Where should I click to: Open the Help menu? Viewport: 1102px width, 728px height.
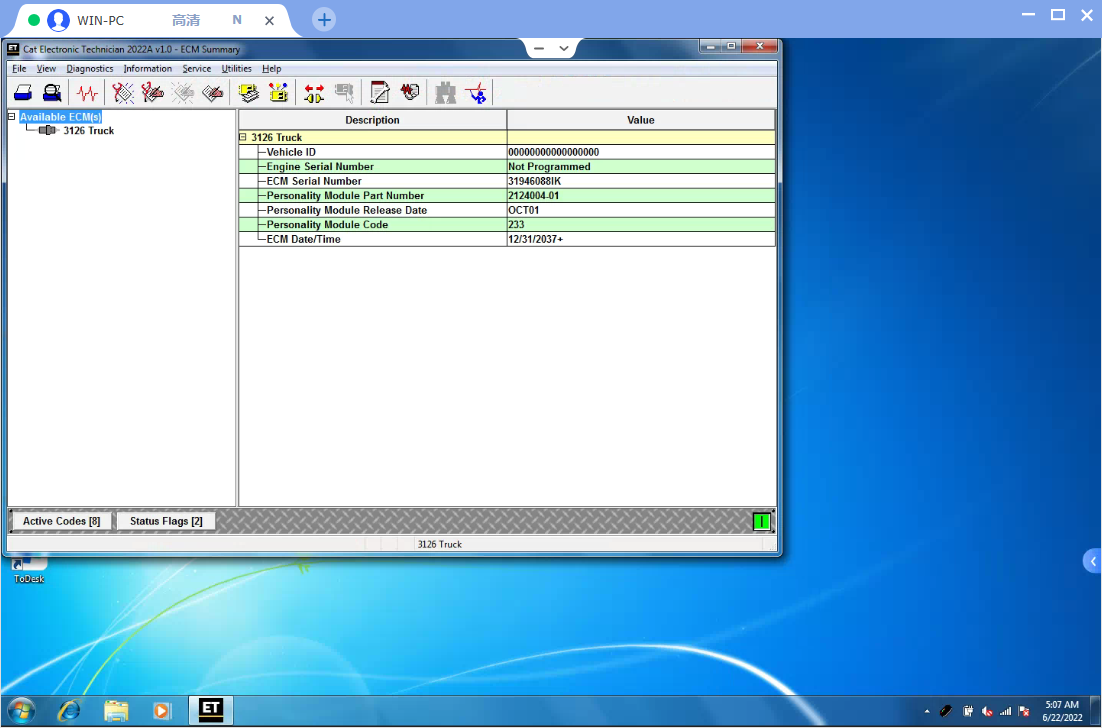pyautogui.click(x=271, y=68)
